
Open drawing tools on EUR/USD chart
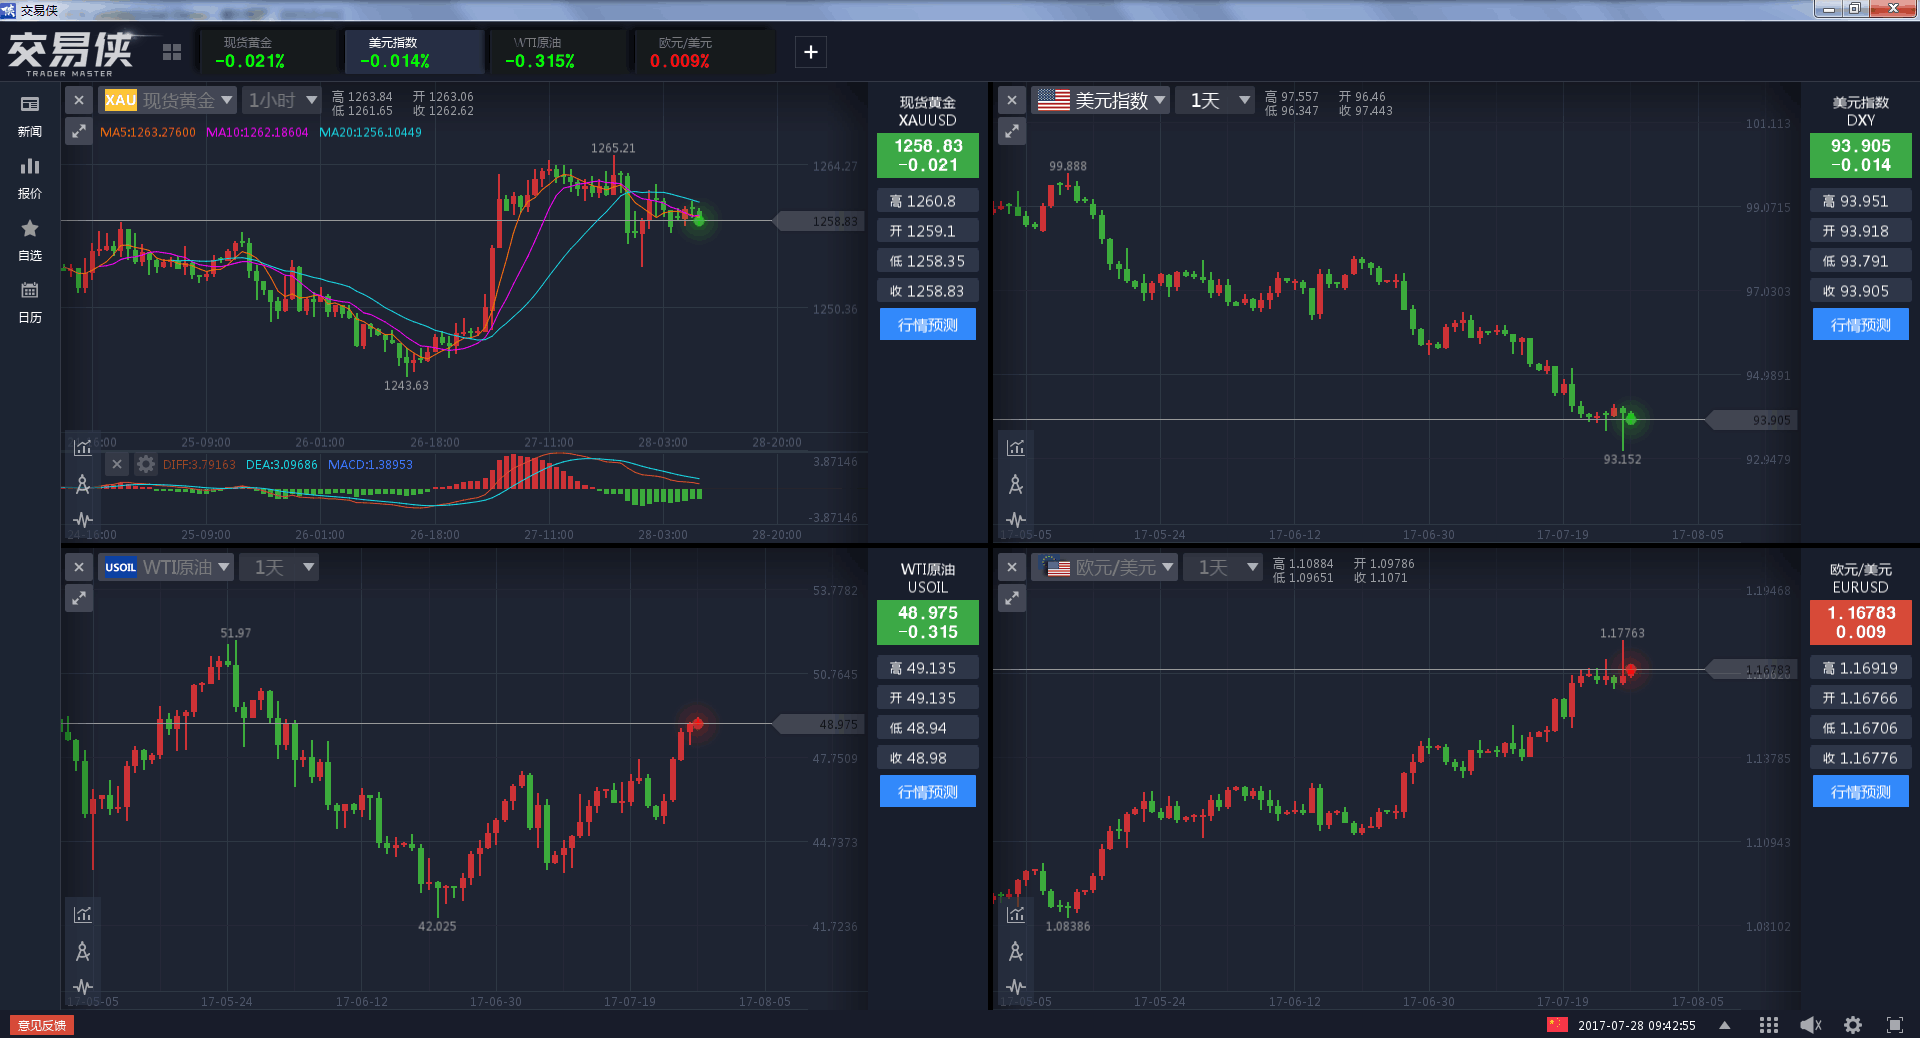coord(1016,951)
